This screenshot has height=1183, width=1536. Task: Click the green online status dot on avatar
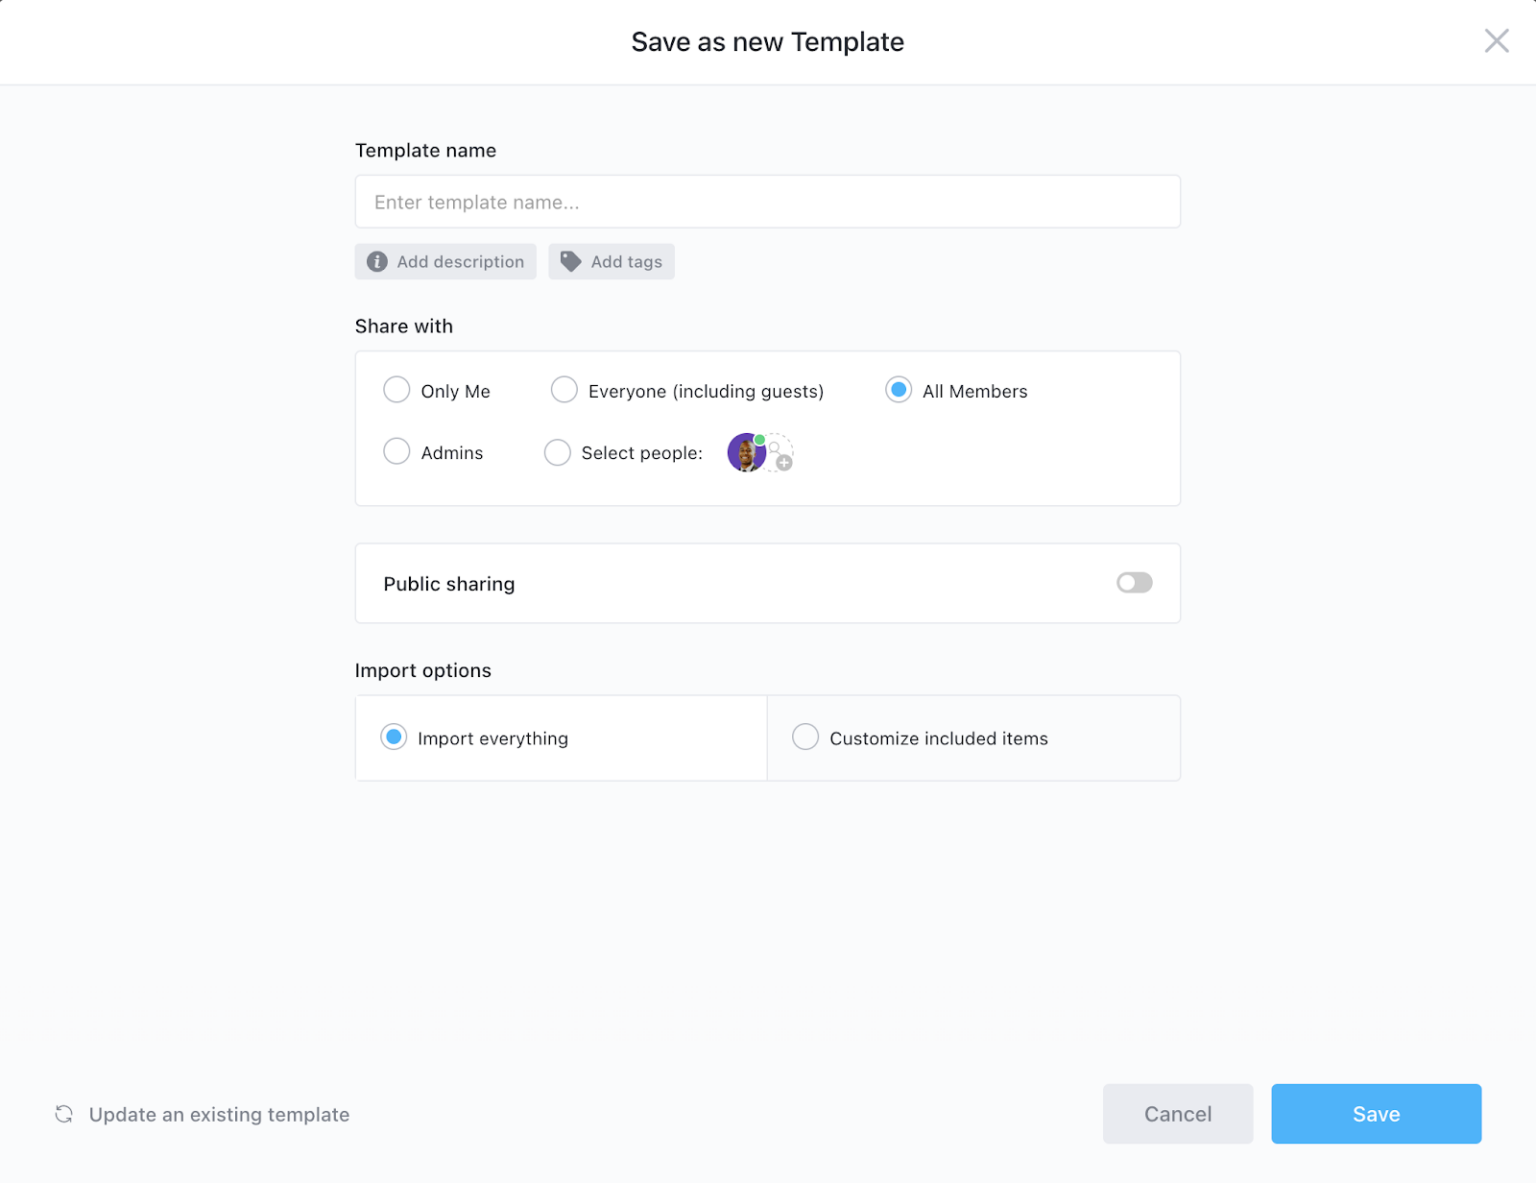coord(760,438)
